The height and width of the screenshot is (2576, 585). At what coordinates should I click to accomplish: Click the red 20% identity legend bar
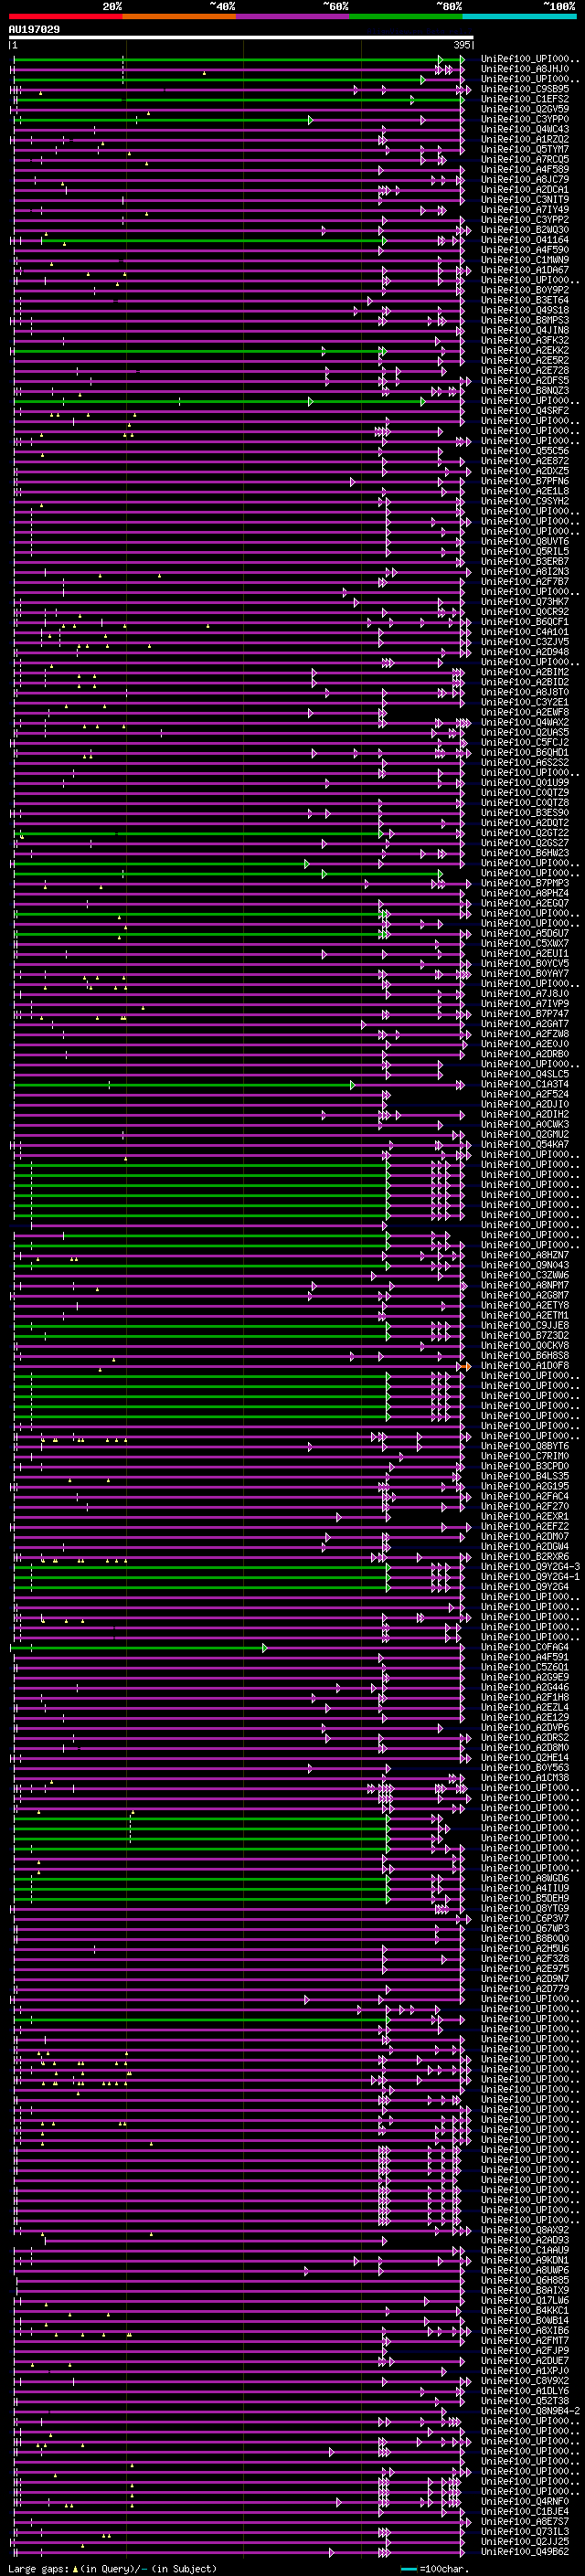point(66,16)
